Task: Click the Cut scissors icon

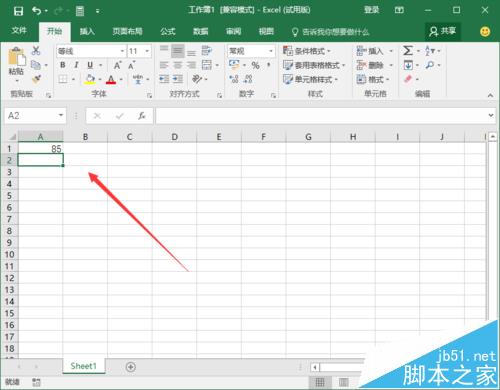Action: (x=36, y=51)
